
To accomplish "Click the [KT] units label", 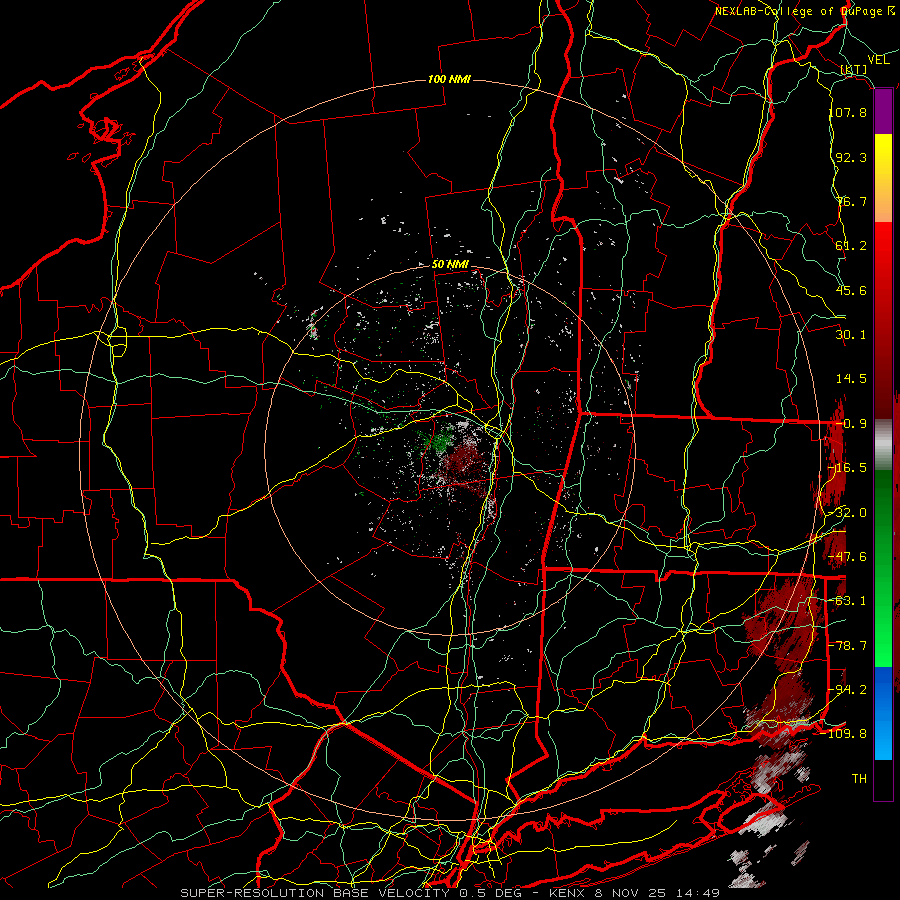I will 854,69.
